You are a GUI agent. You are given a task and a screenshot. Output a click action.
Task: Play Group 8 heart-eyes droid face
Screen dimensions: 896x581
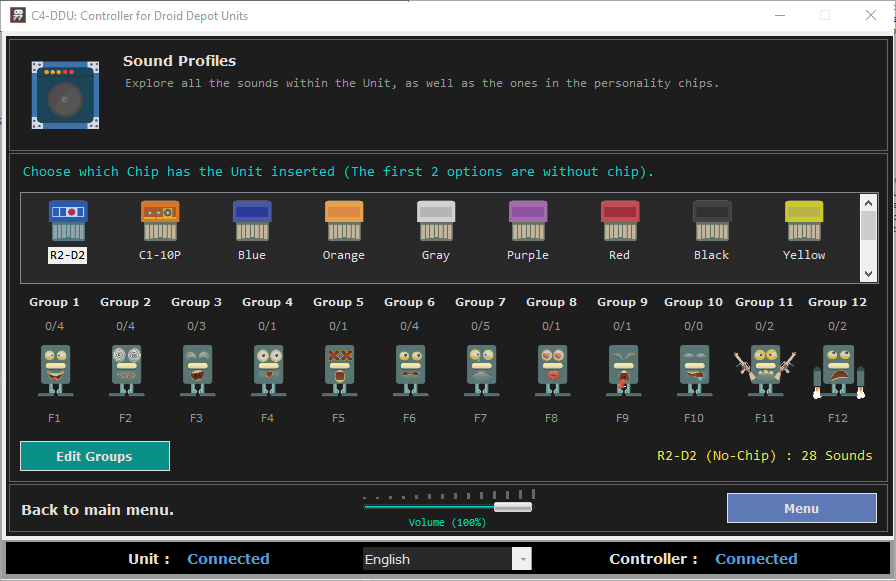coord(552,370)
